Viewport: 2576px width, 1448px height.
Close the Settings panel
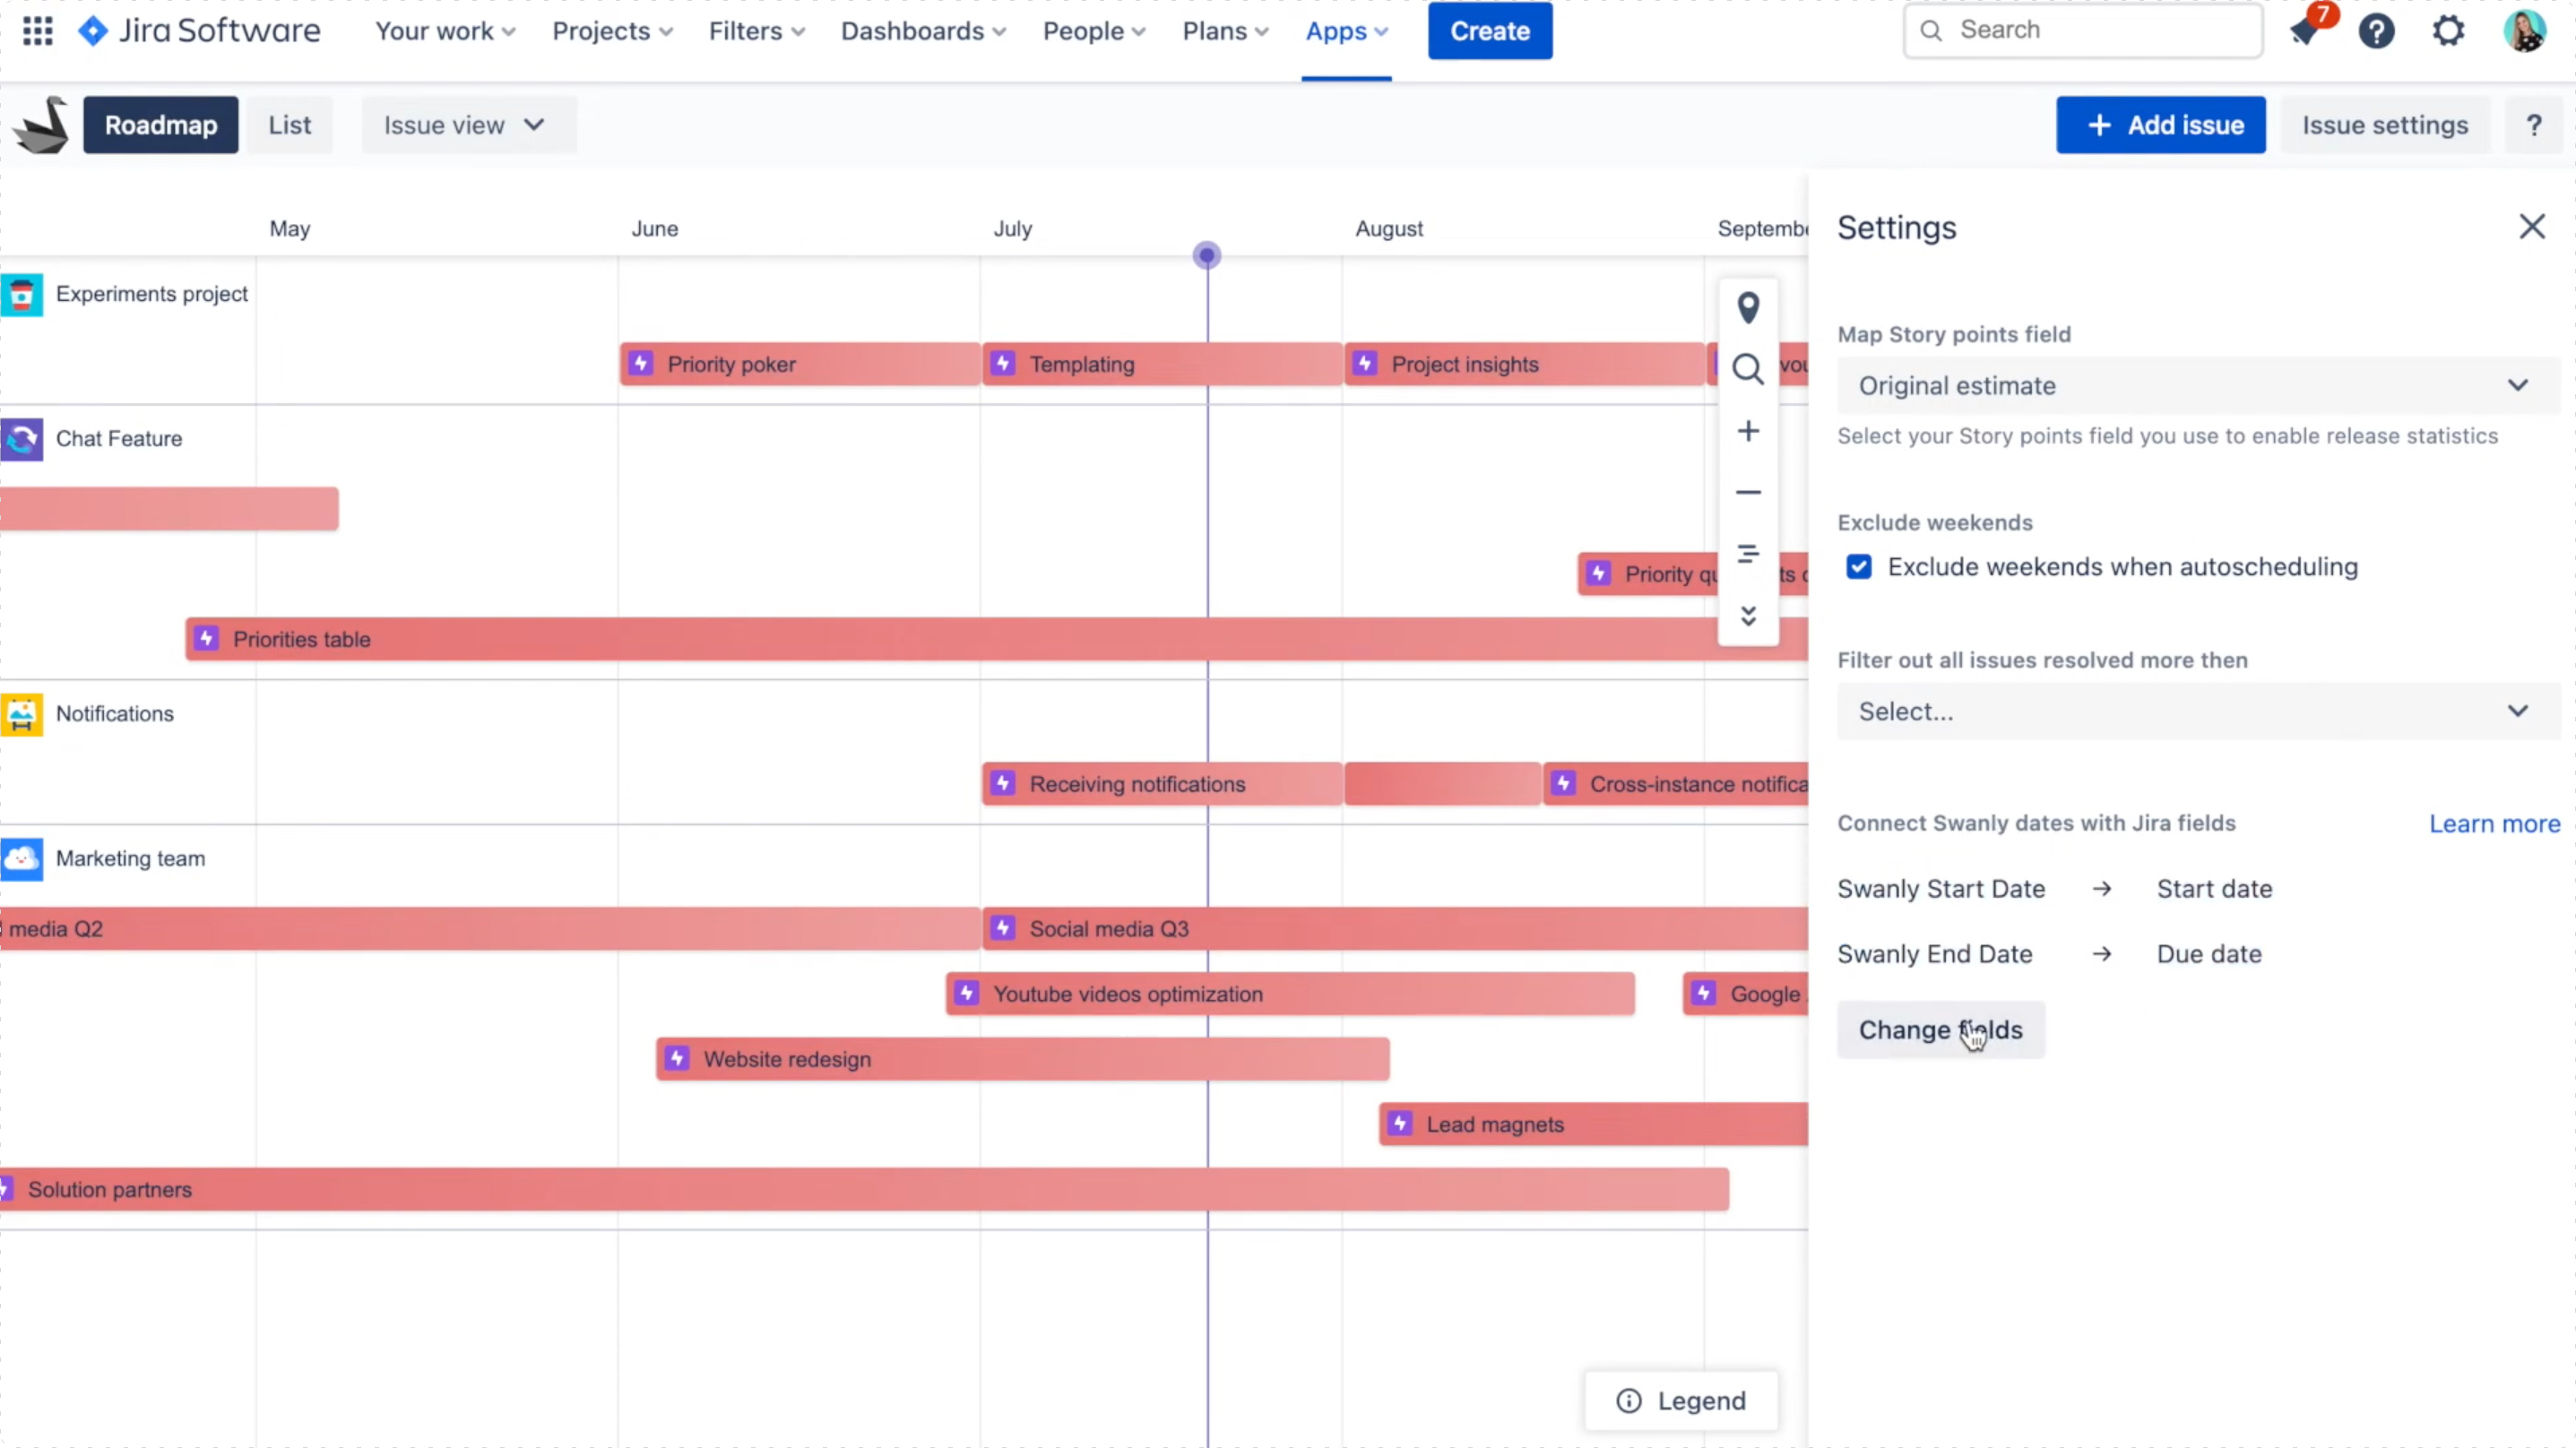(2531, 227)
